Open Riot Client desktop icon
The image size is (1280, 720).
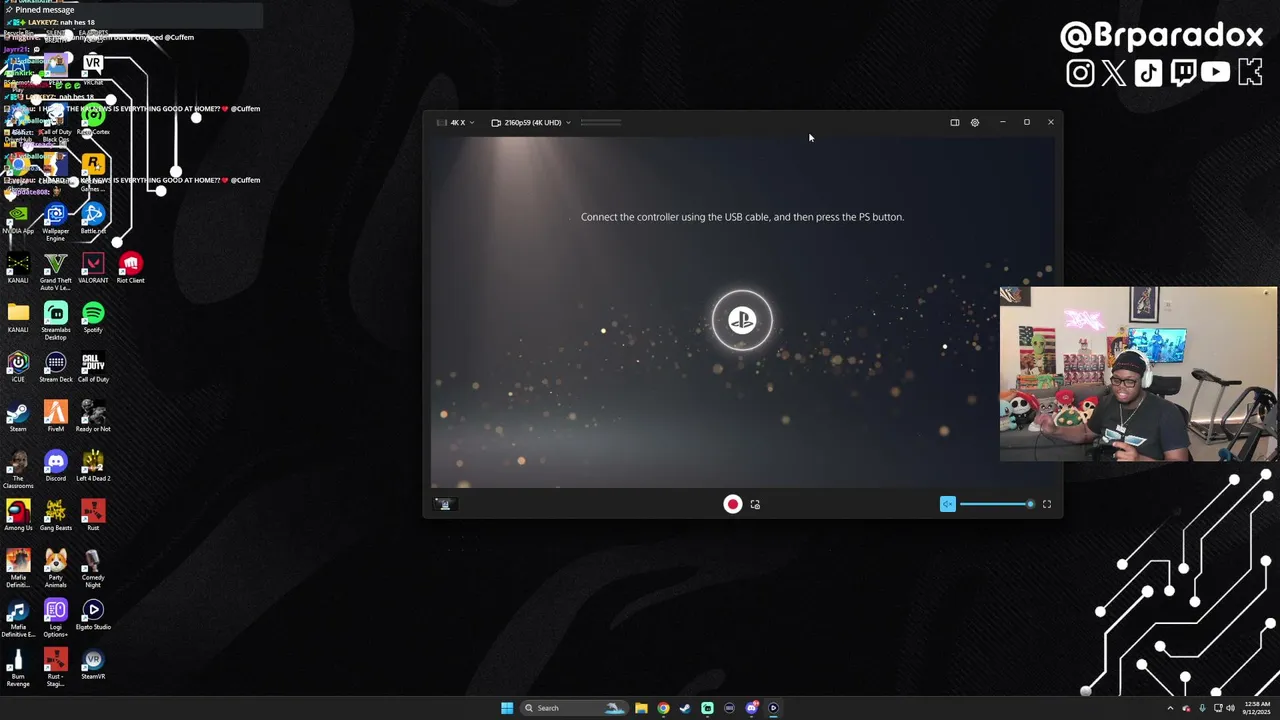point(131,269)
